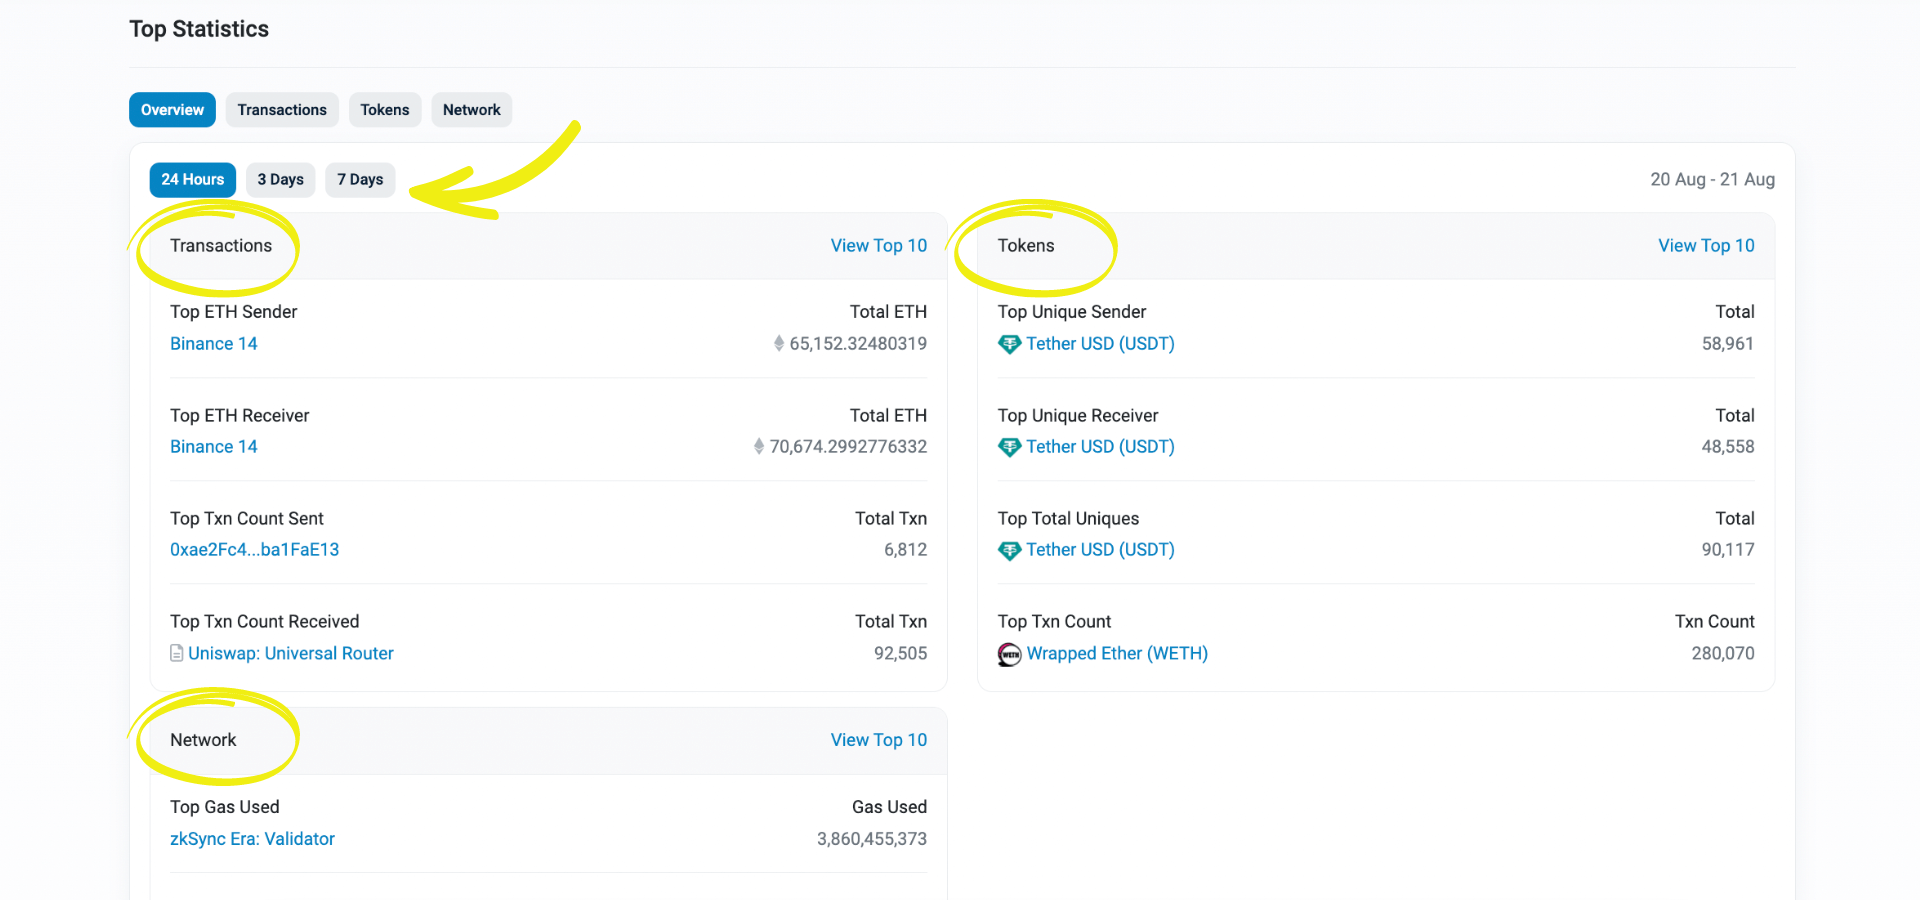The width and height of the screenshot is (1920, 900).
Task: View Top 10 in Transactions section
Action: [878, 246]
